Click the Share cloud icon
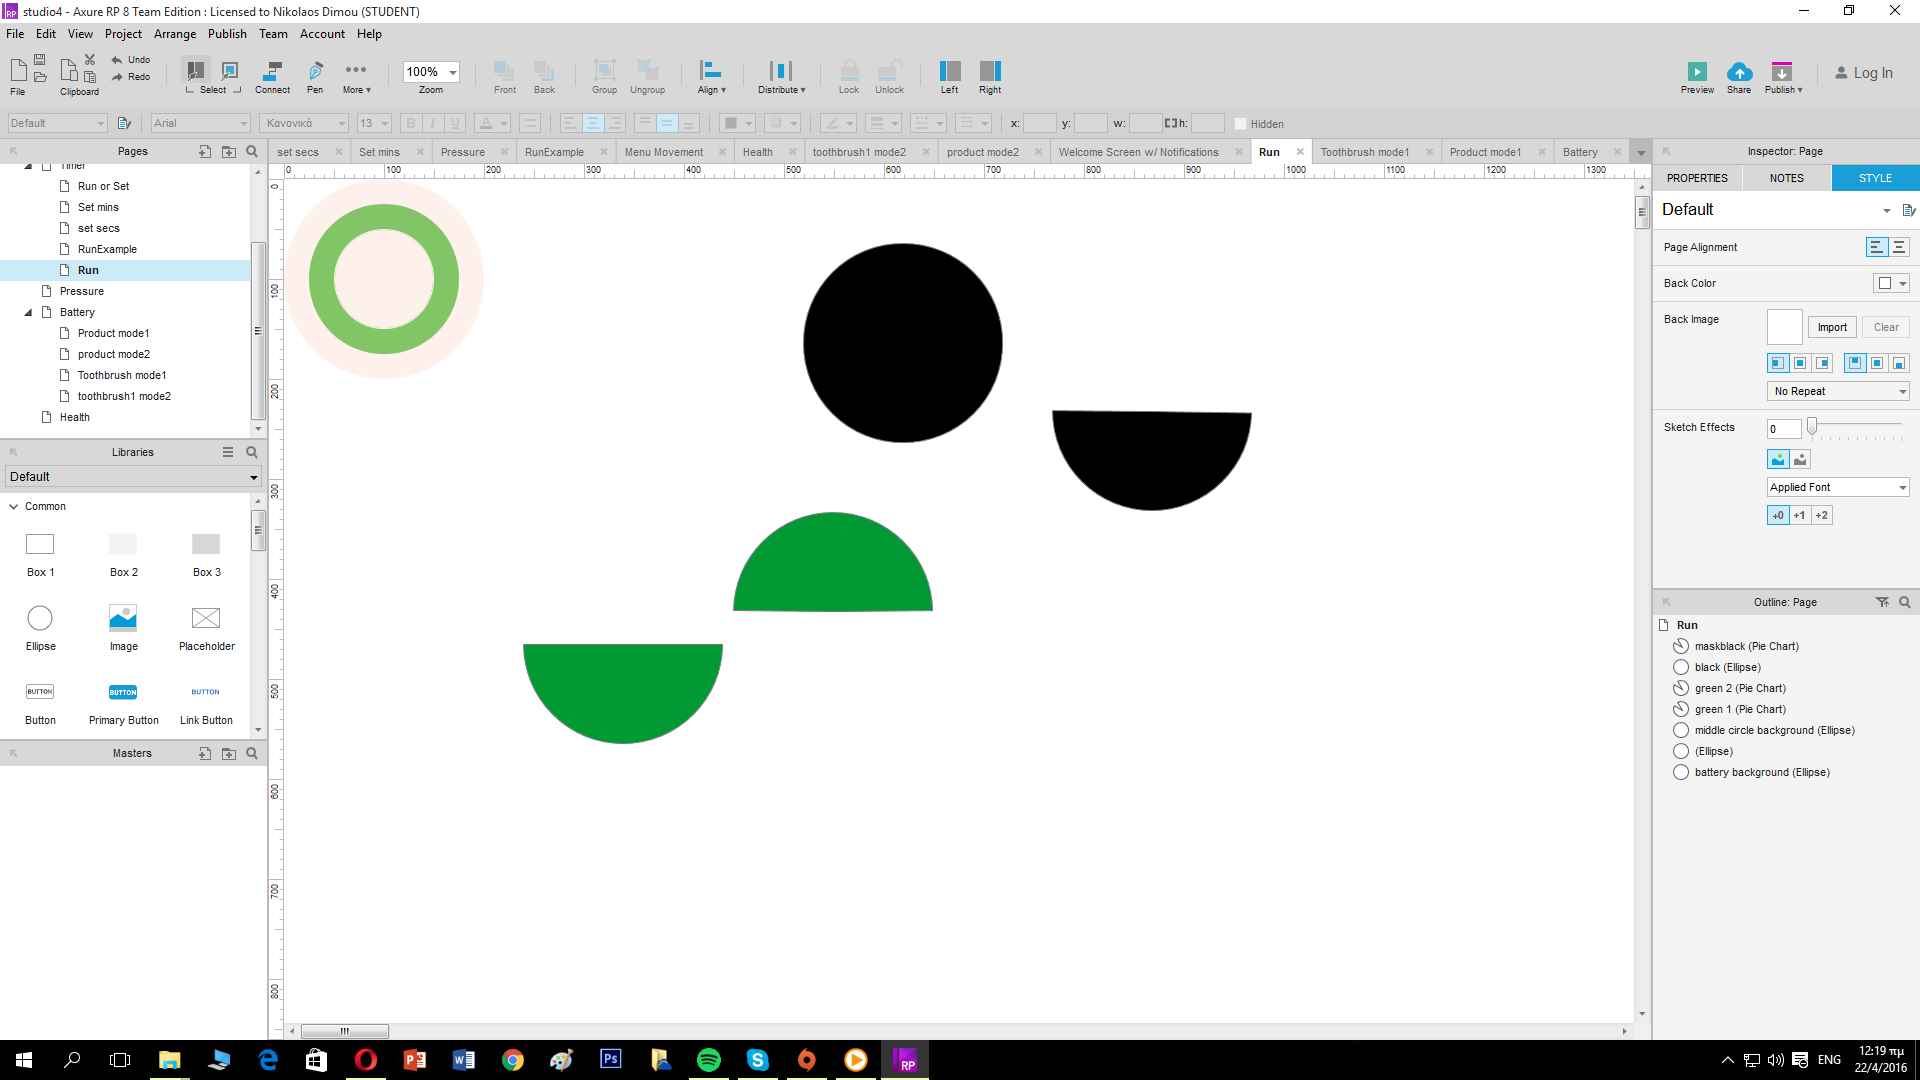Screen dimensions: 1920x1080 pyautogui.click(x=1739, y=71)
